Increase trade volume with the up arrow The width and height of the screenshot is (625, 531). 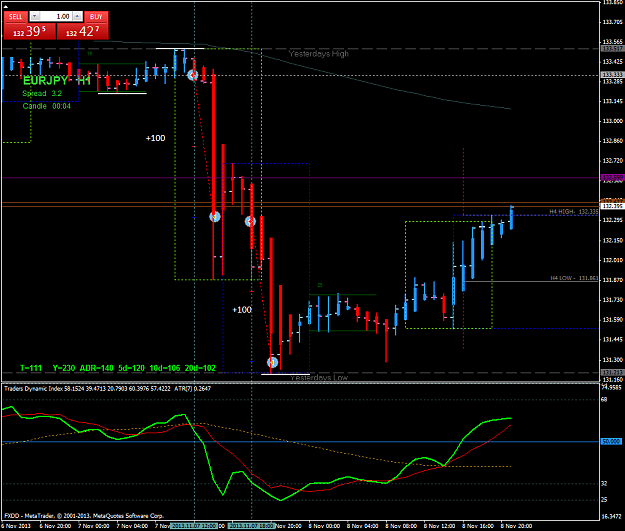(78, 16)
